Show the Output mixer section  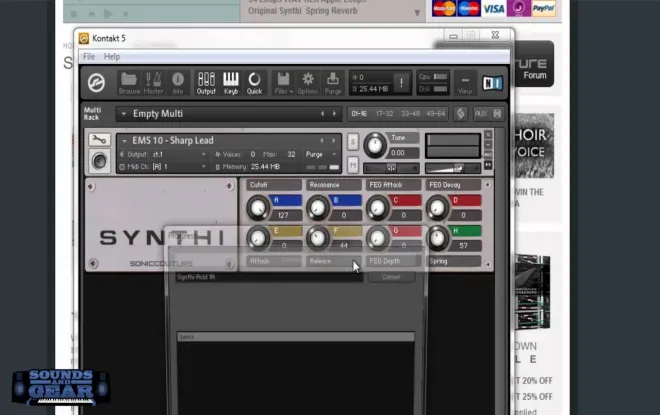click(206, 83)
